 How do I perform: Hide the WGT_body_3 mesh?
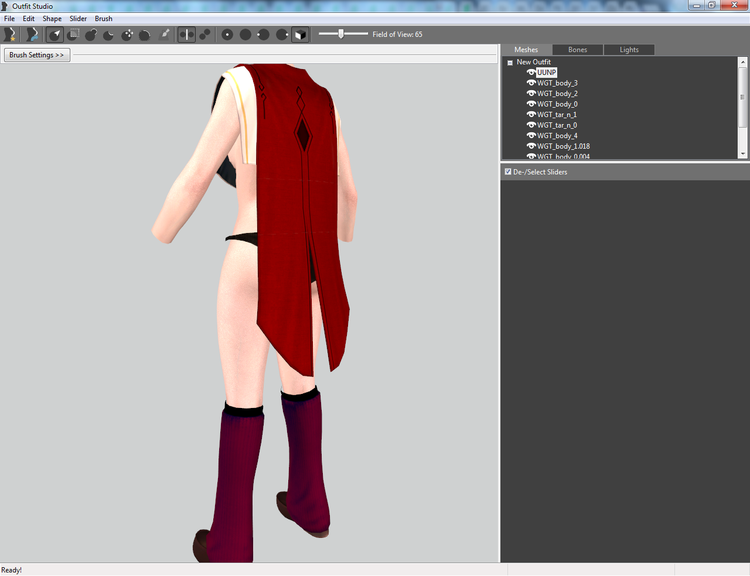(x=530, y=83)
